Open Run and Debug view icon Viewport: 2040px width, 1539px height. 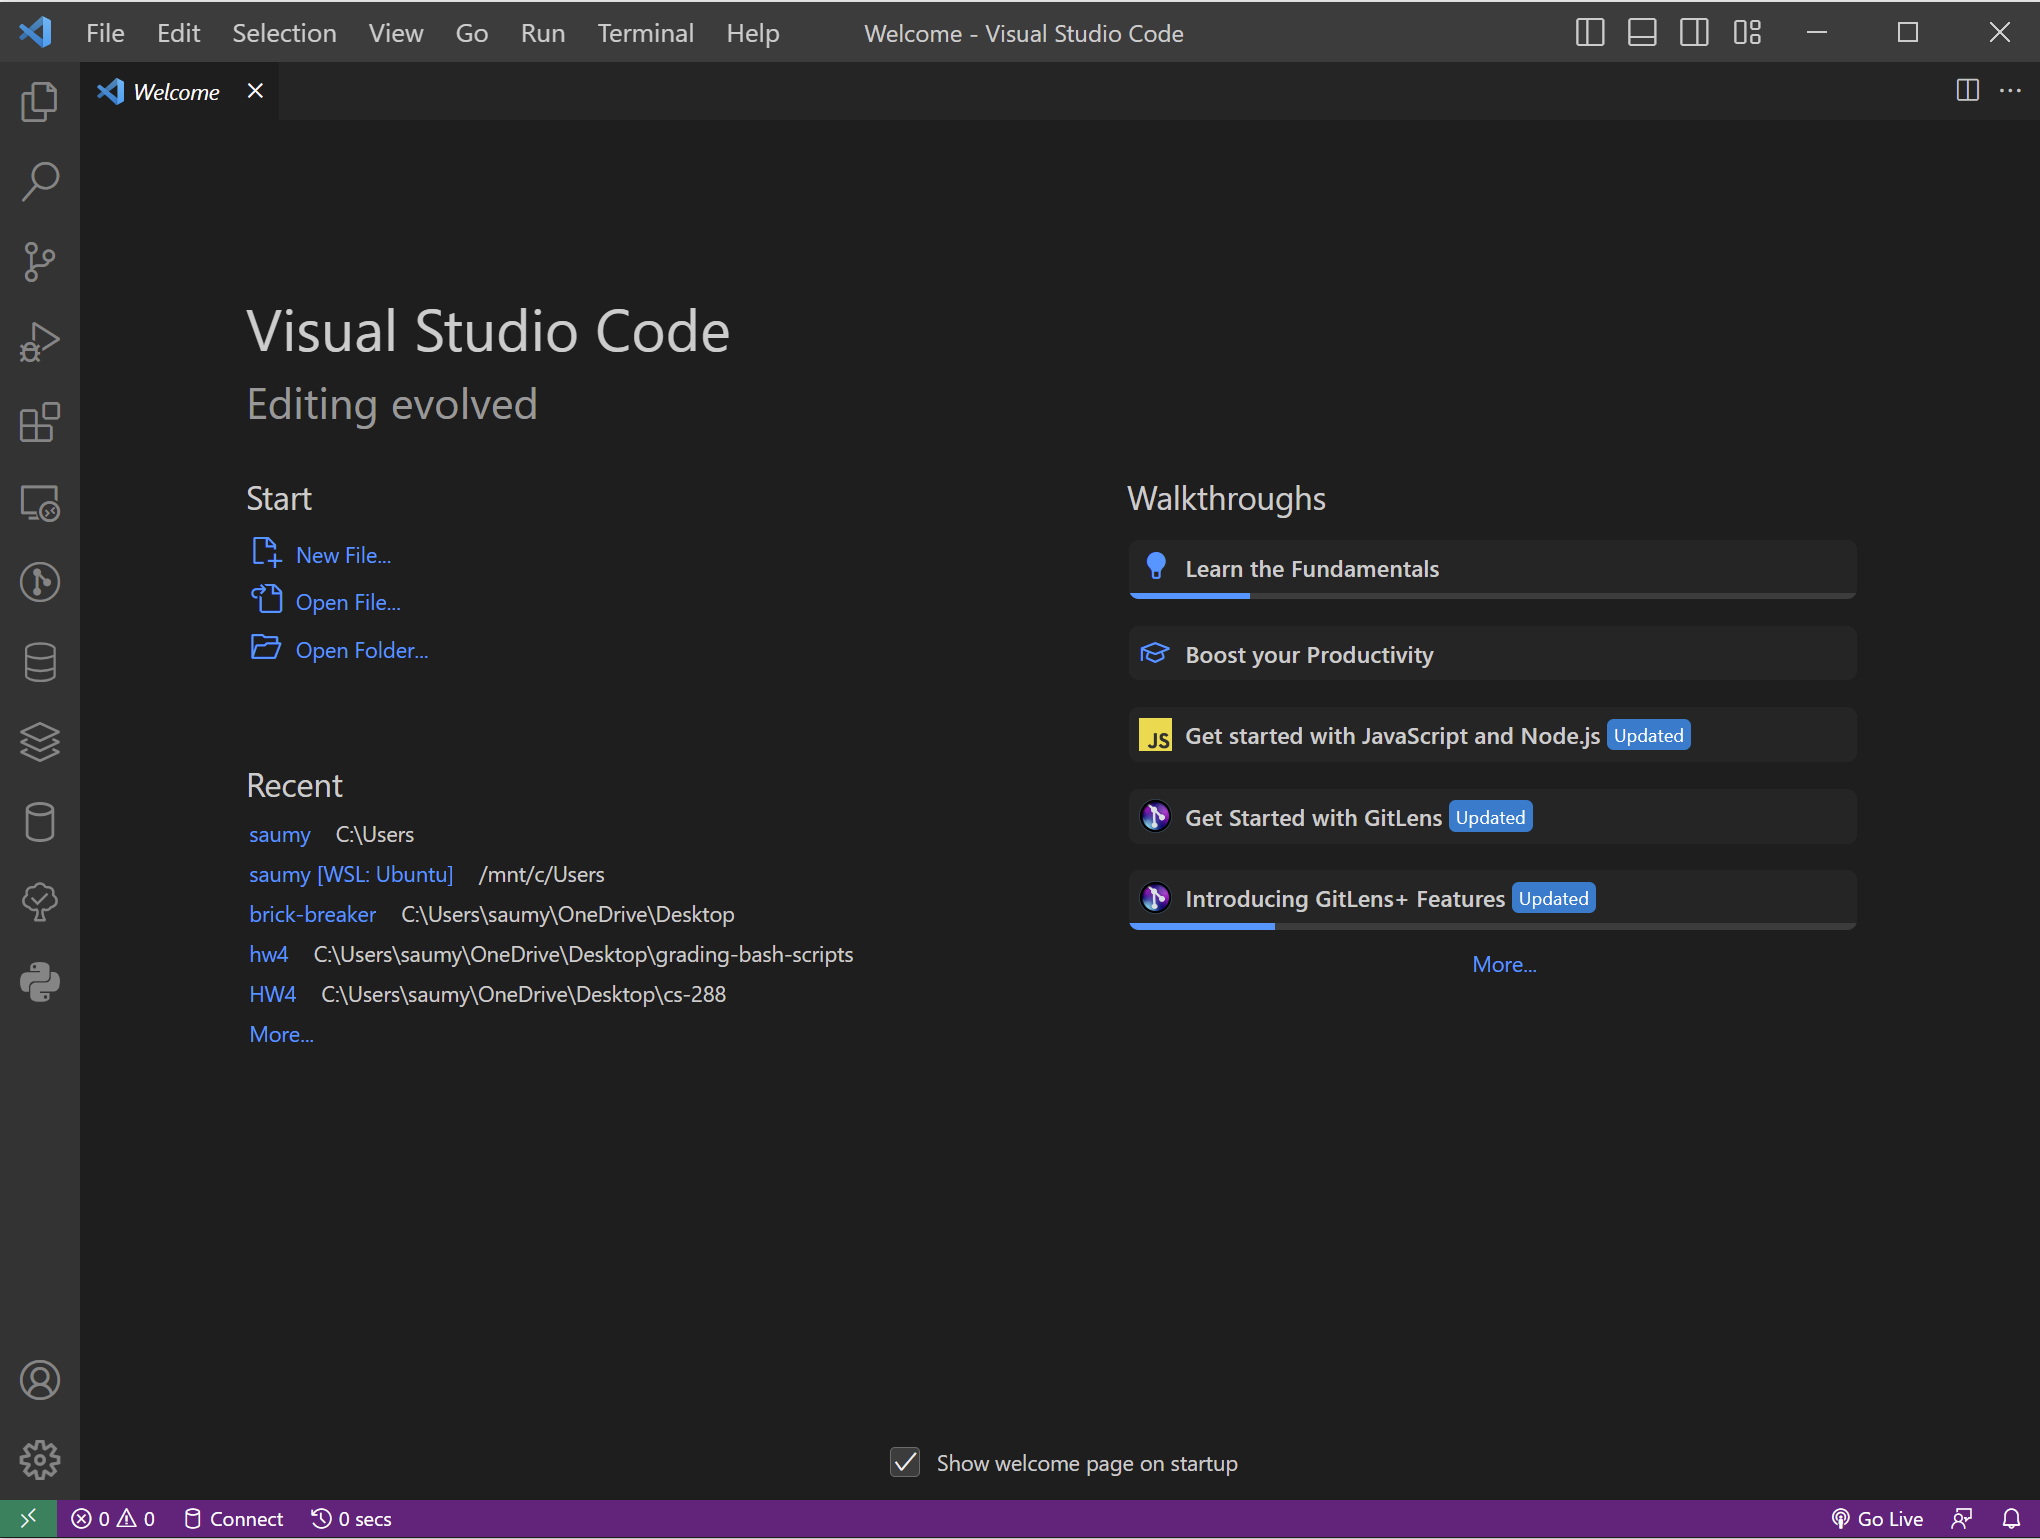(40, 342)
